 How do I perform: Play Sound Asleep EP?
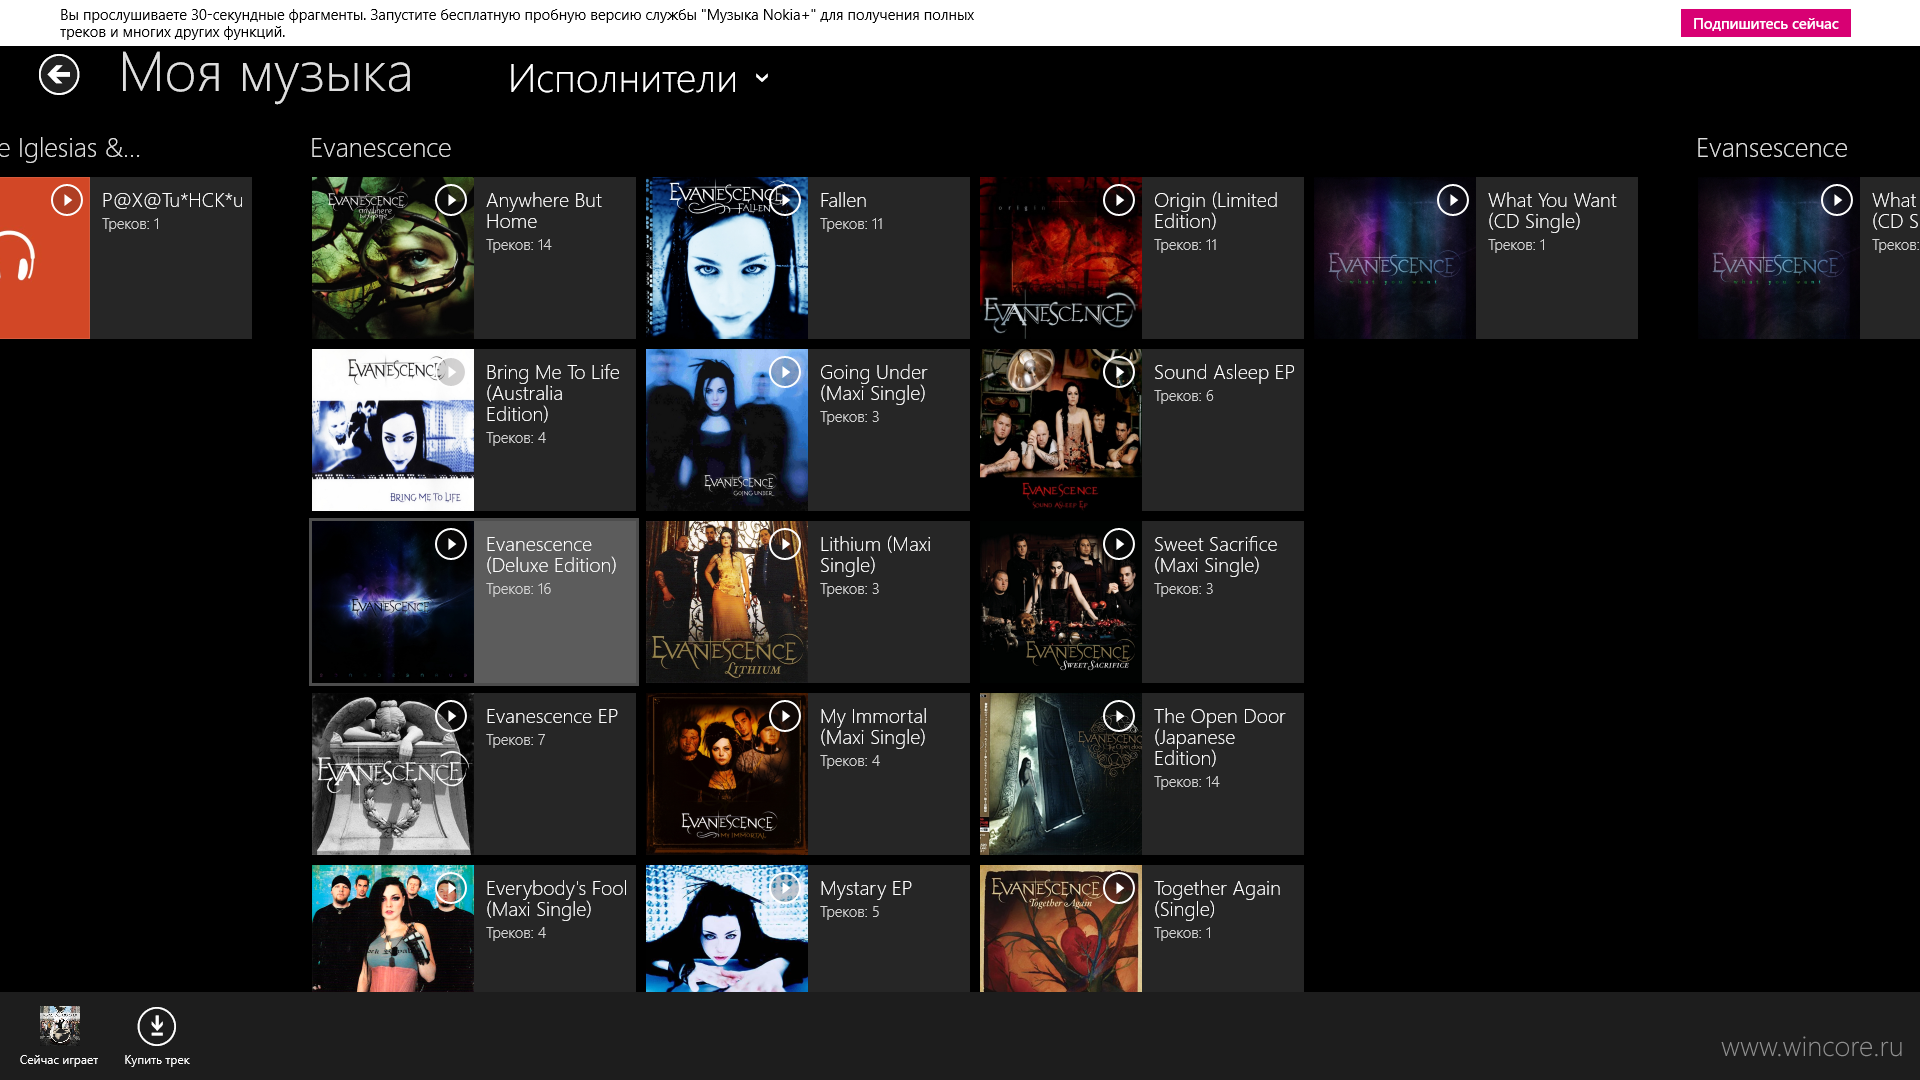tap(1119, 372)
